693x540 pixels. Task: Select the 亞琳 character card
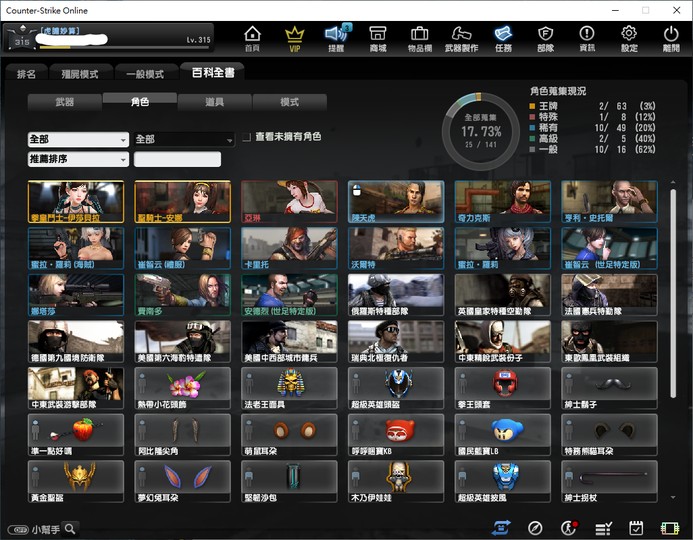(289, 201)
